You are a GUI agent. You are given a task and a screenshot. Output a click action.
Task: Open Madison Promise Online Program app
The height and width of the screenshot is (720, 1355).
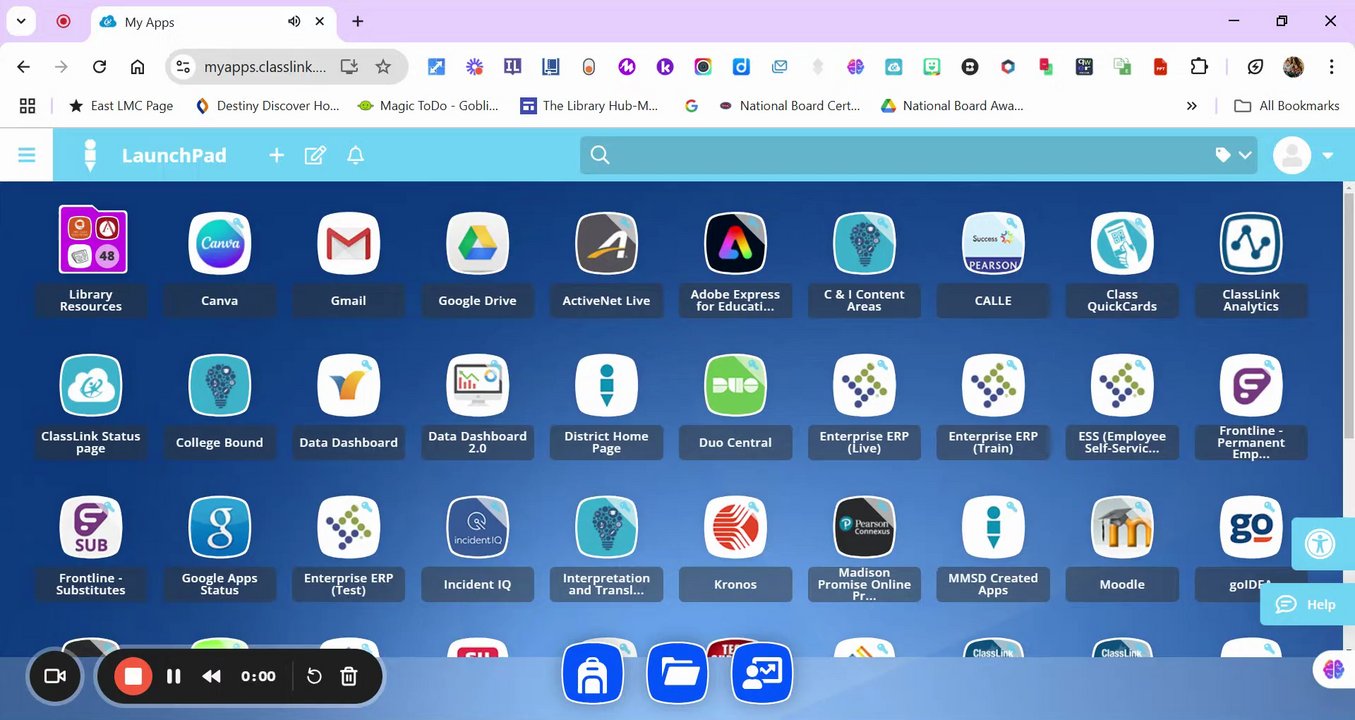[865, 527]
